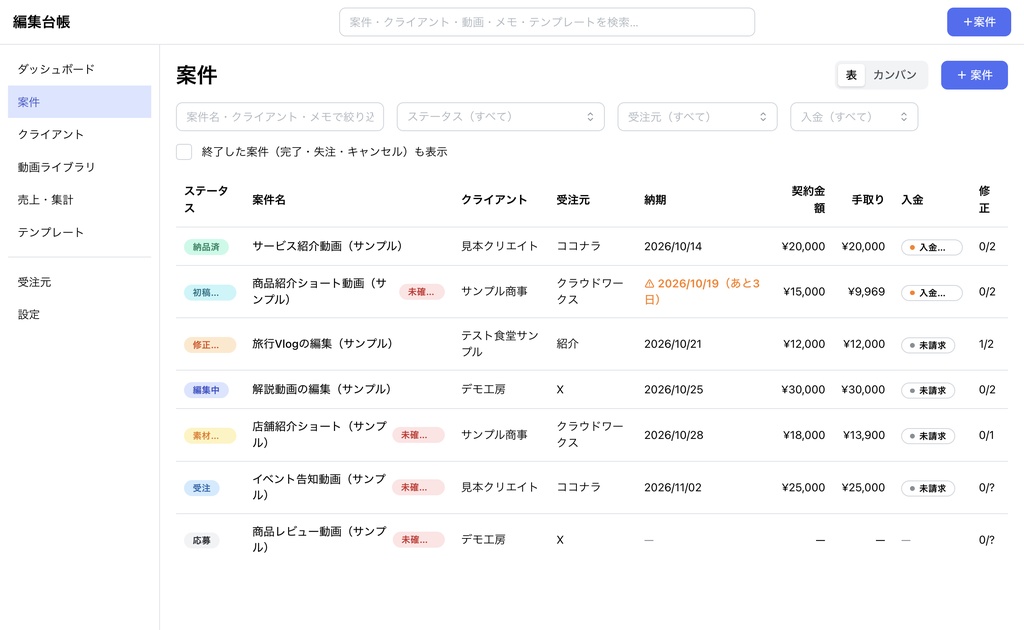Image resolution: width=1024 pixels, height=630 pixels.
Task: Click 未確… tag on 商品紹介ショート動画 row
Action: pos(421,292)
